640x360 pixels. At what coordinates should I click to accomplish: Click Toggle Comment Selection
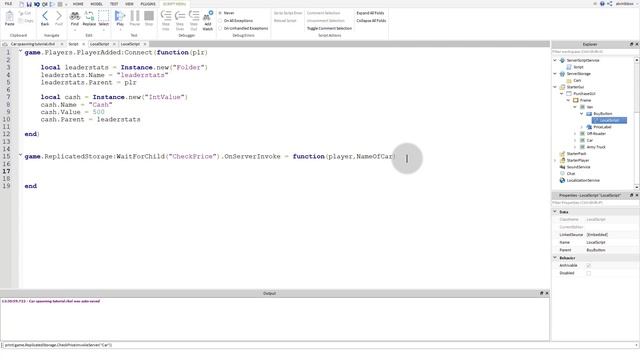pos(329,28)
